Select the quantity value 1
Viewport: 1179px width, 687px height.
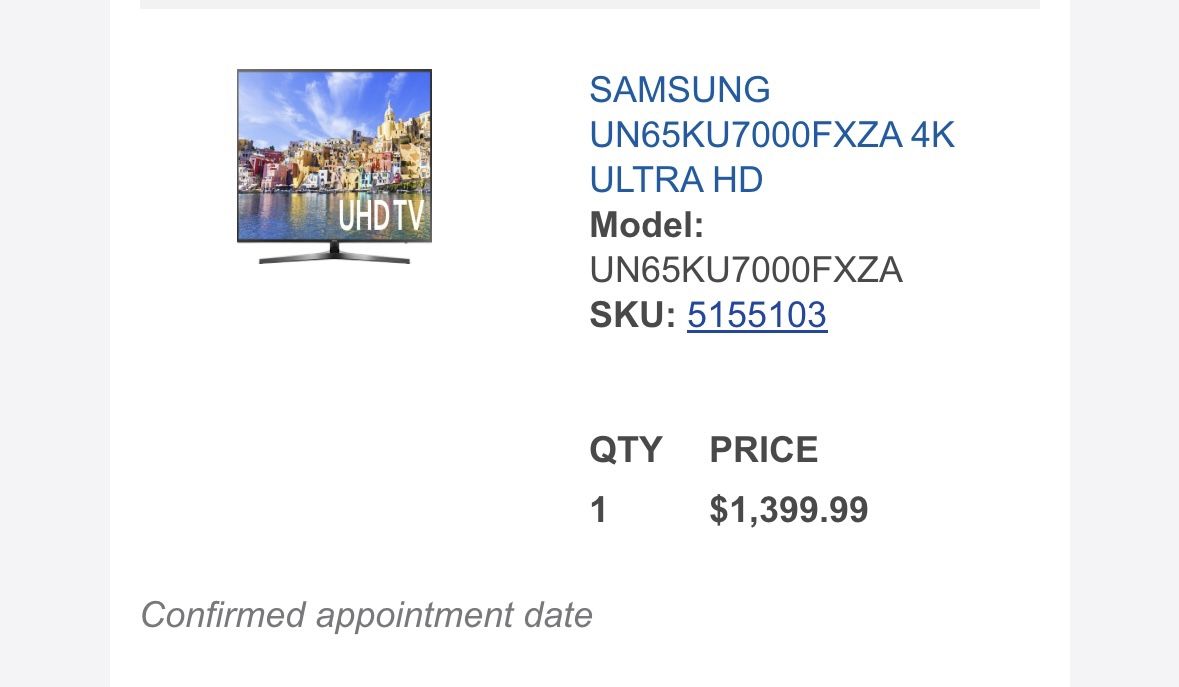[598, 510]
